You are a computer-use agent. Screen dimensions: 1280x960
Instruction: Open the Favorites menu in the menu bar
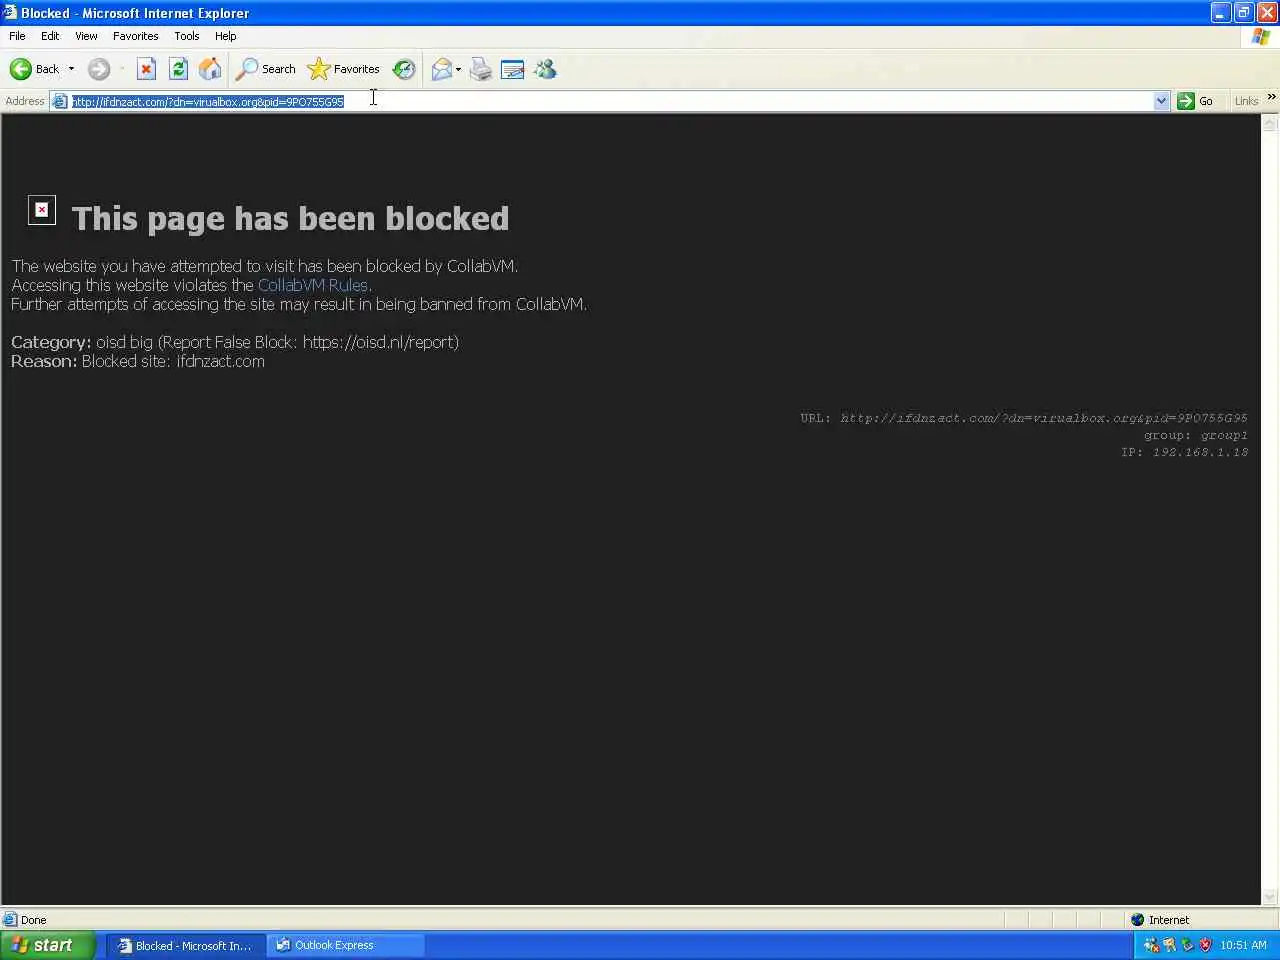point(136,36)
